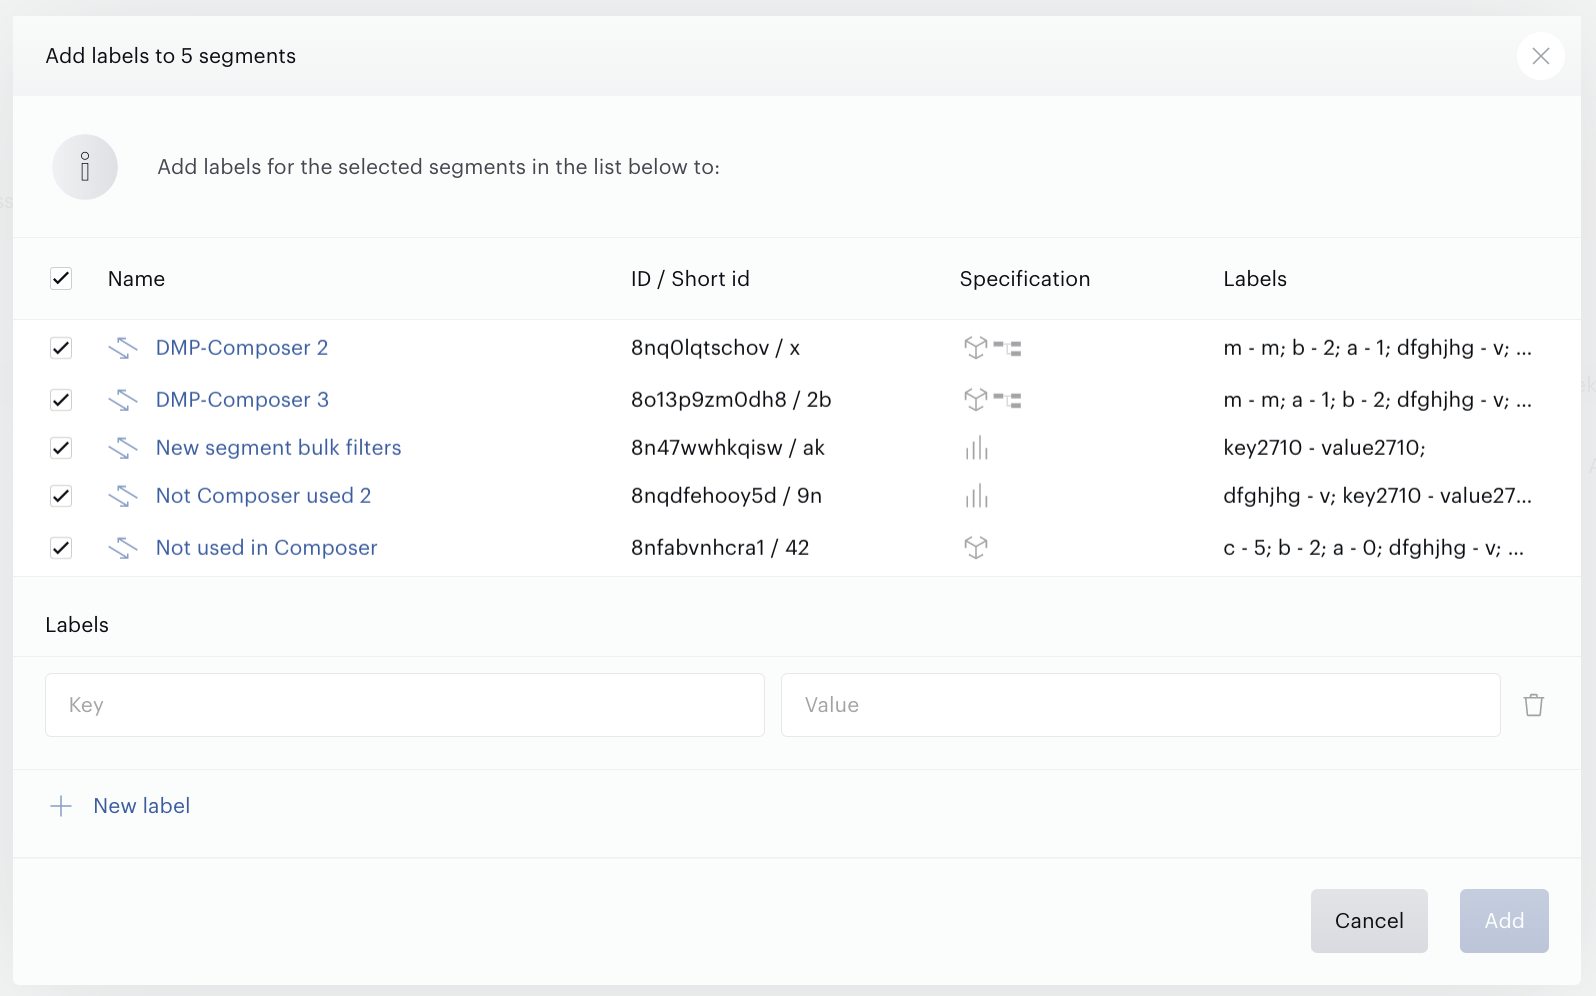Click the Name column header
The image size is (1596, 996).
point(136,279)
